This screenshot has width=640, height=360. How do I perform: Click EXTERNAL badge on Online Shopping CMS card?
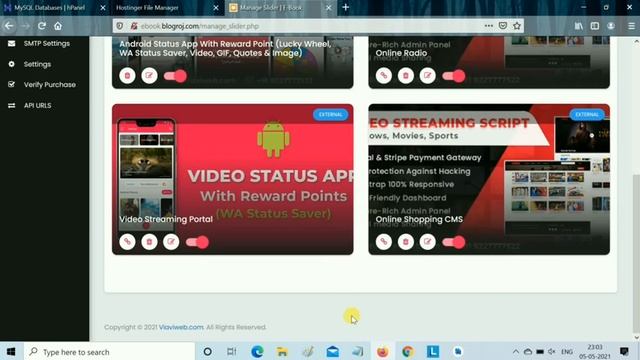pyautogui.click(x=587, y=115)
